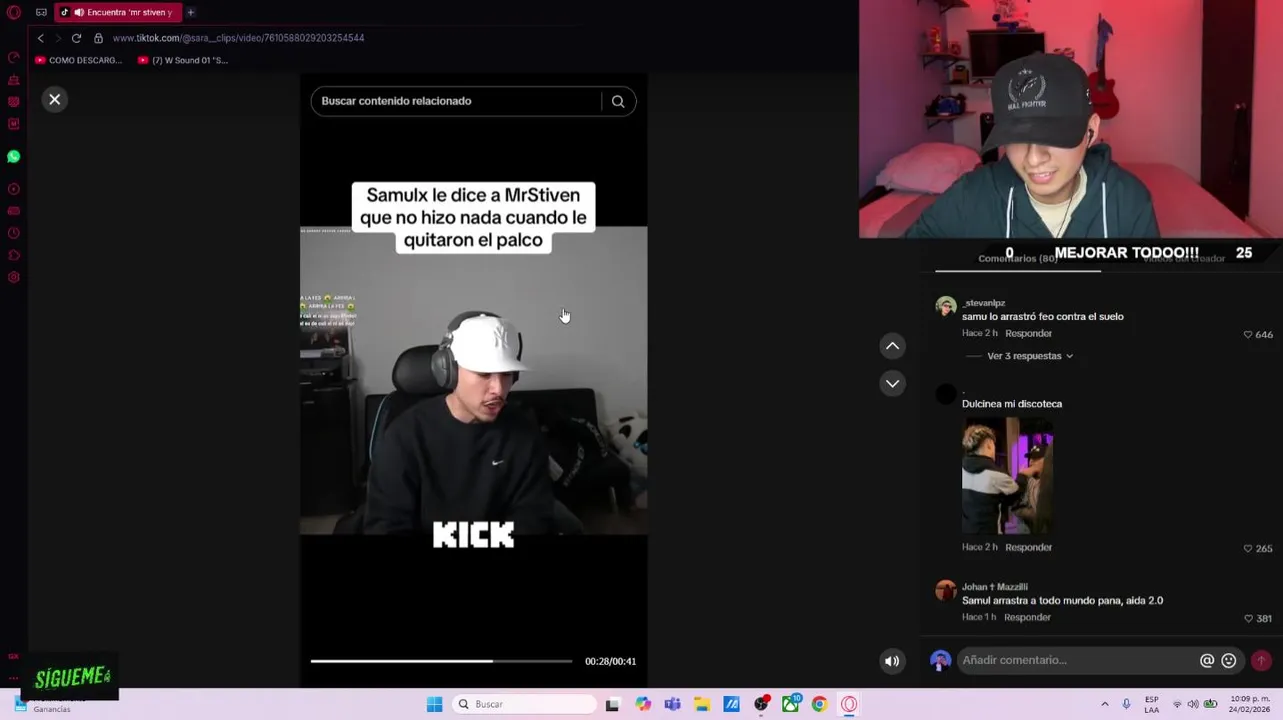Click the search magnifier icon in video

click(618, 101)
